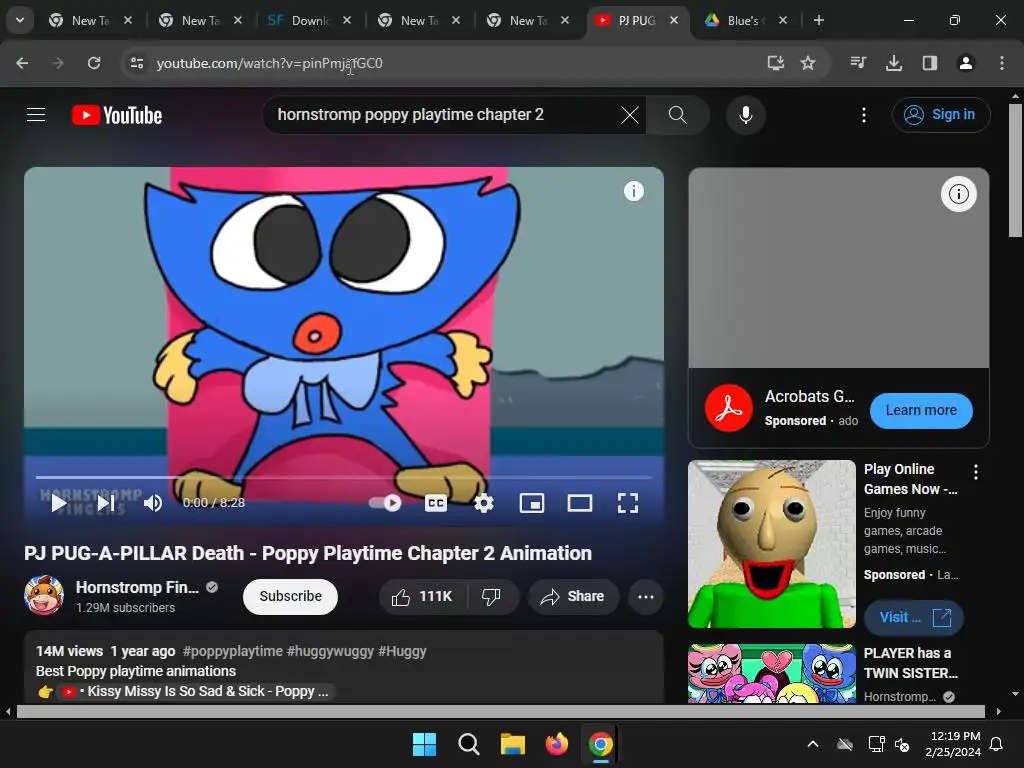Screen dimensions: 1024x768
Task: Click the page vertical scrollbar
Action: [1015, 170]
